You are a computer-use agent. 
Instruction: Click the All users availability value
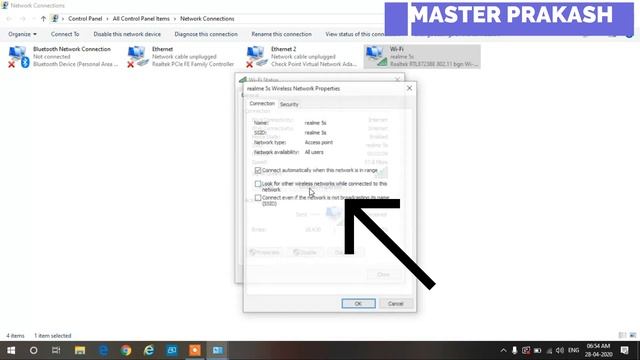[314, 152]
